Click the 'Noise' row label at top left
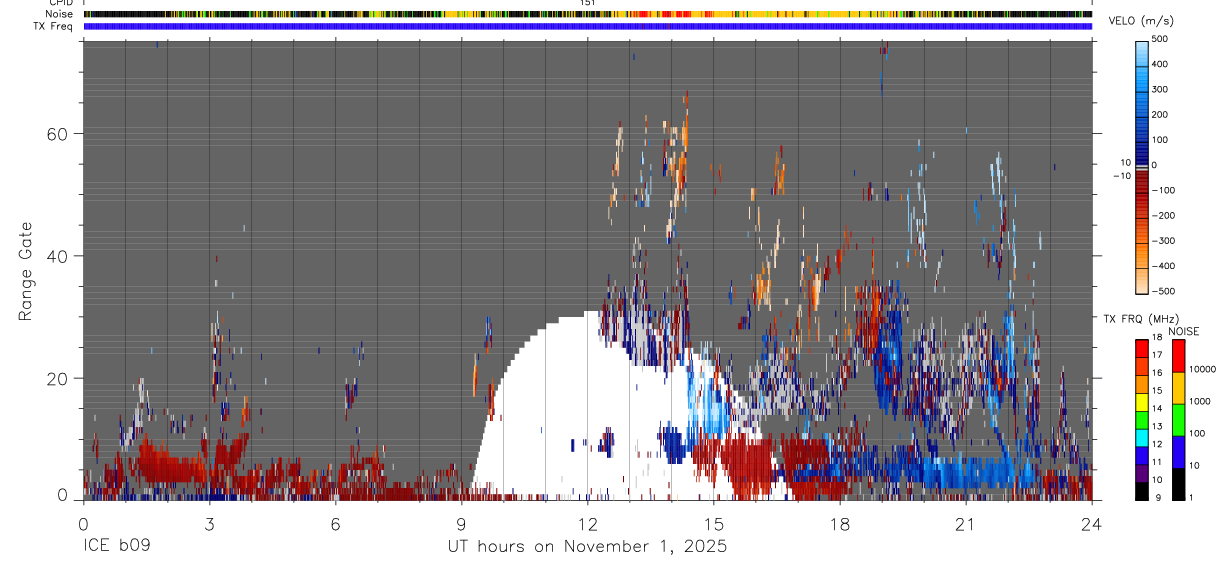Image resolution: width=1228 pixels, height=567 pixels. click(x=60, y=14)
